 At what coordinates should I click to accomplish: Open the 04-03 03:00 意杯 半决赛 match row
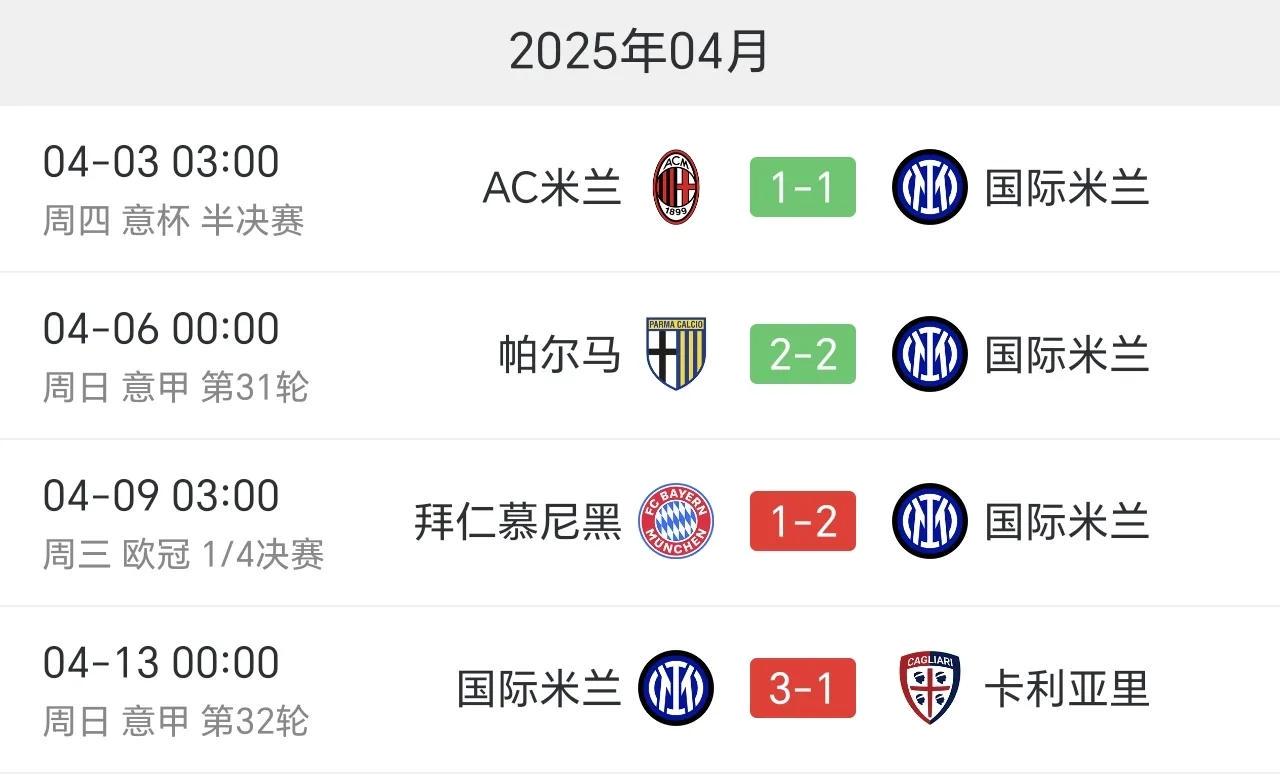tap(640, 188)
